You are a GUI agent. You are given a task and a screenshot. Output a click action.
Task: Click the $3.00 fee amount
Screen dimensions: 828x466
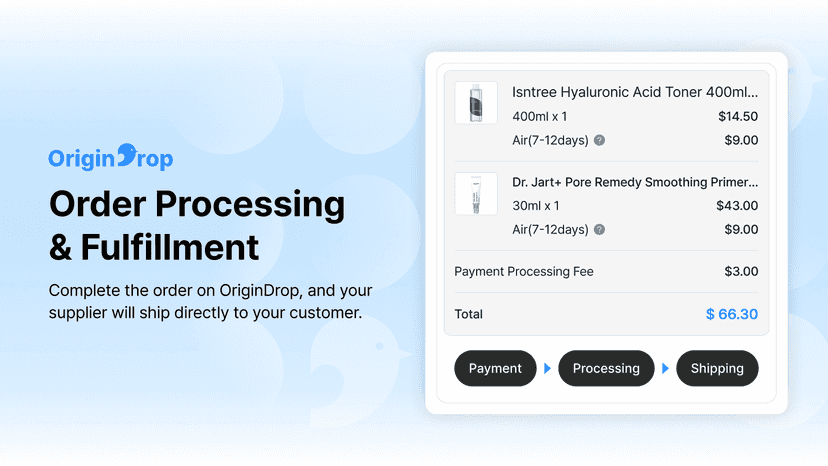[x=741, y=272]
